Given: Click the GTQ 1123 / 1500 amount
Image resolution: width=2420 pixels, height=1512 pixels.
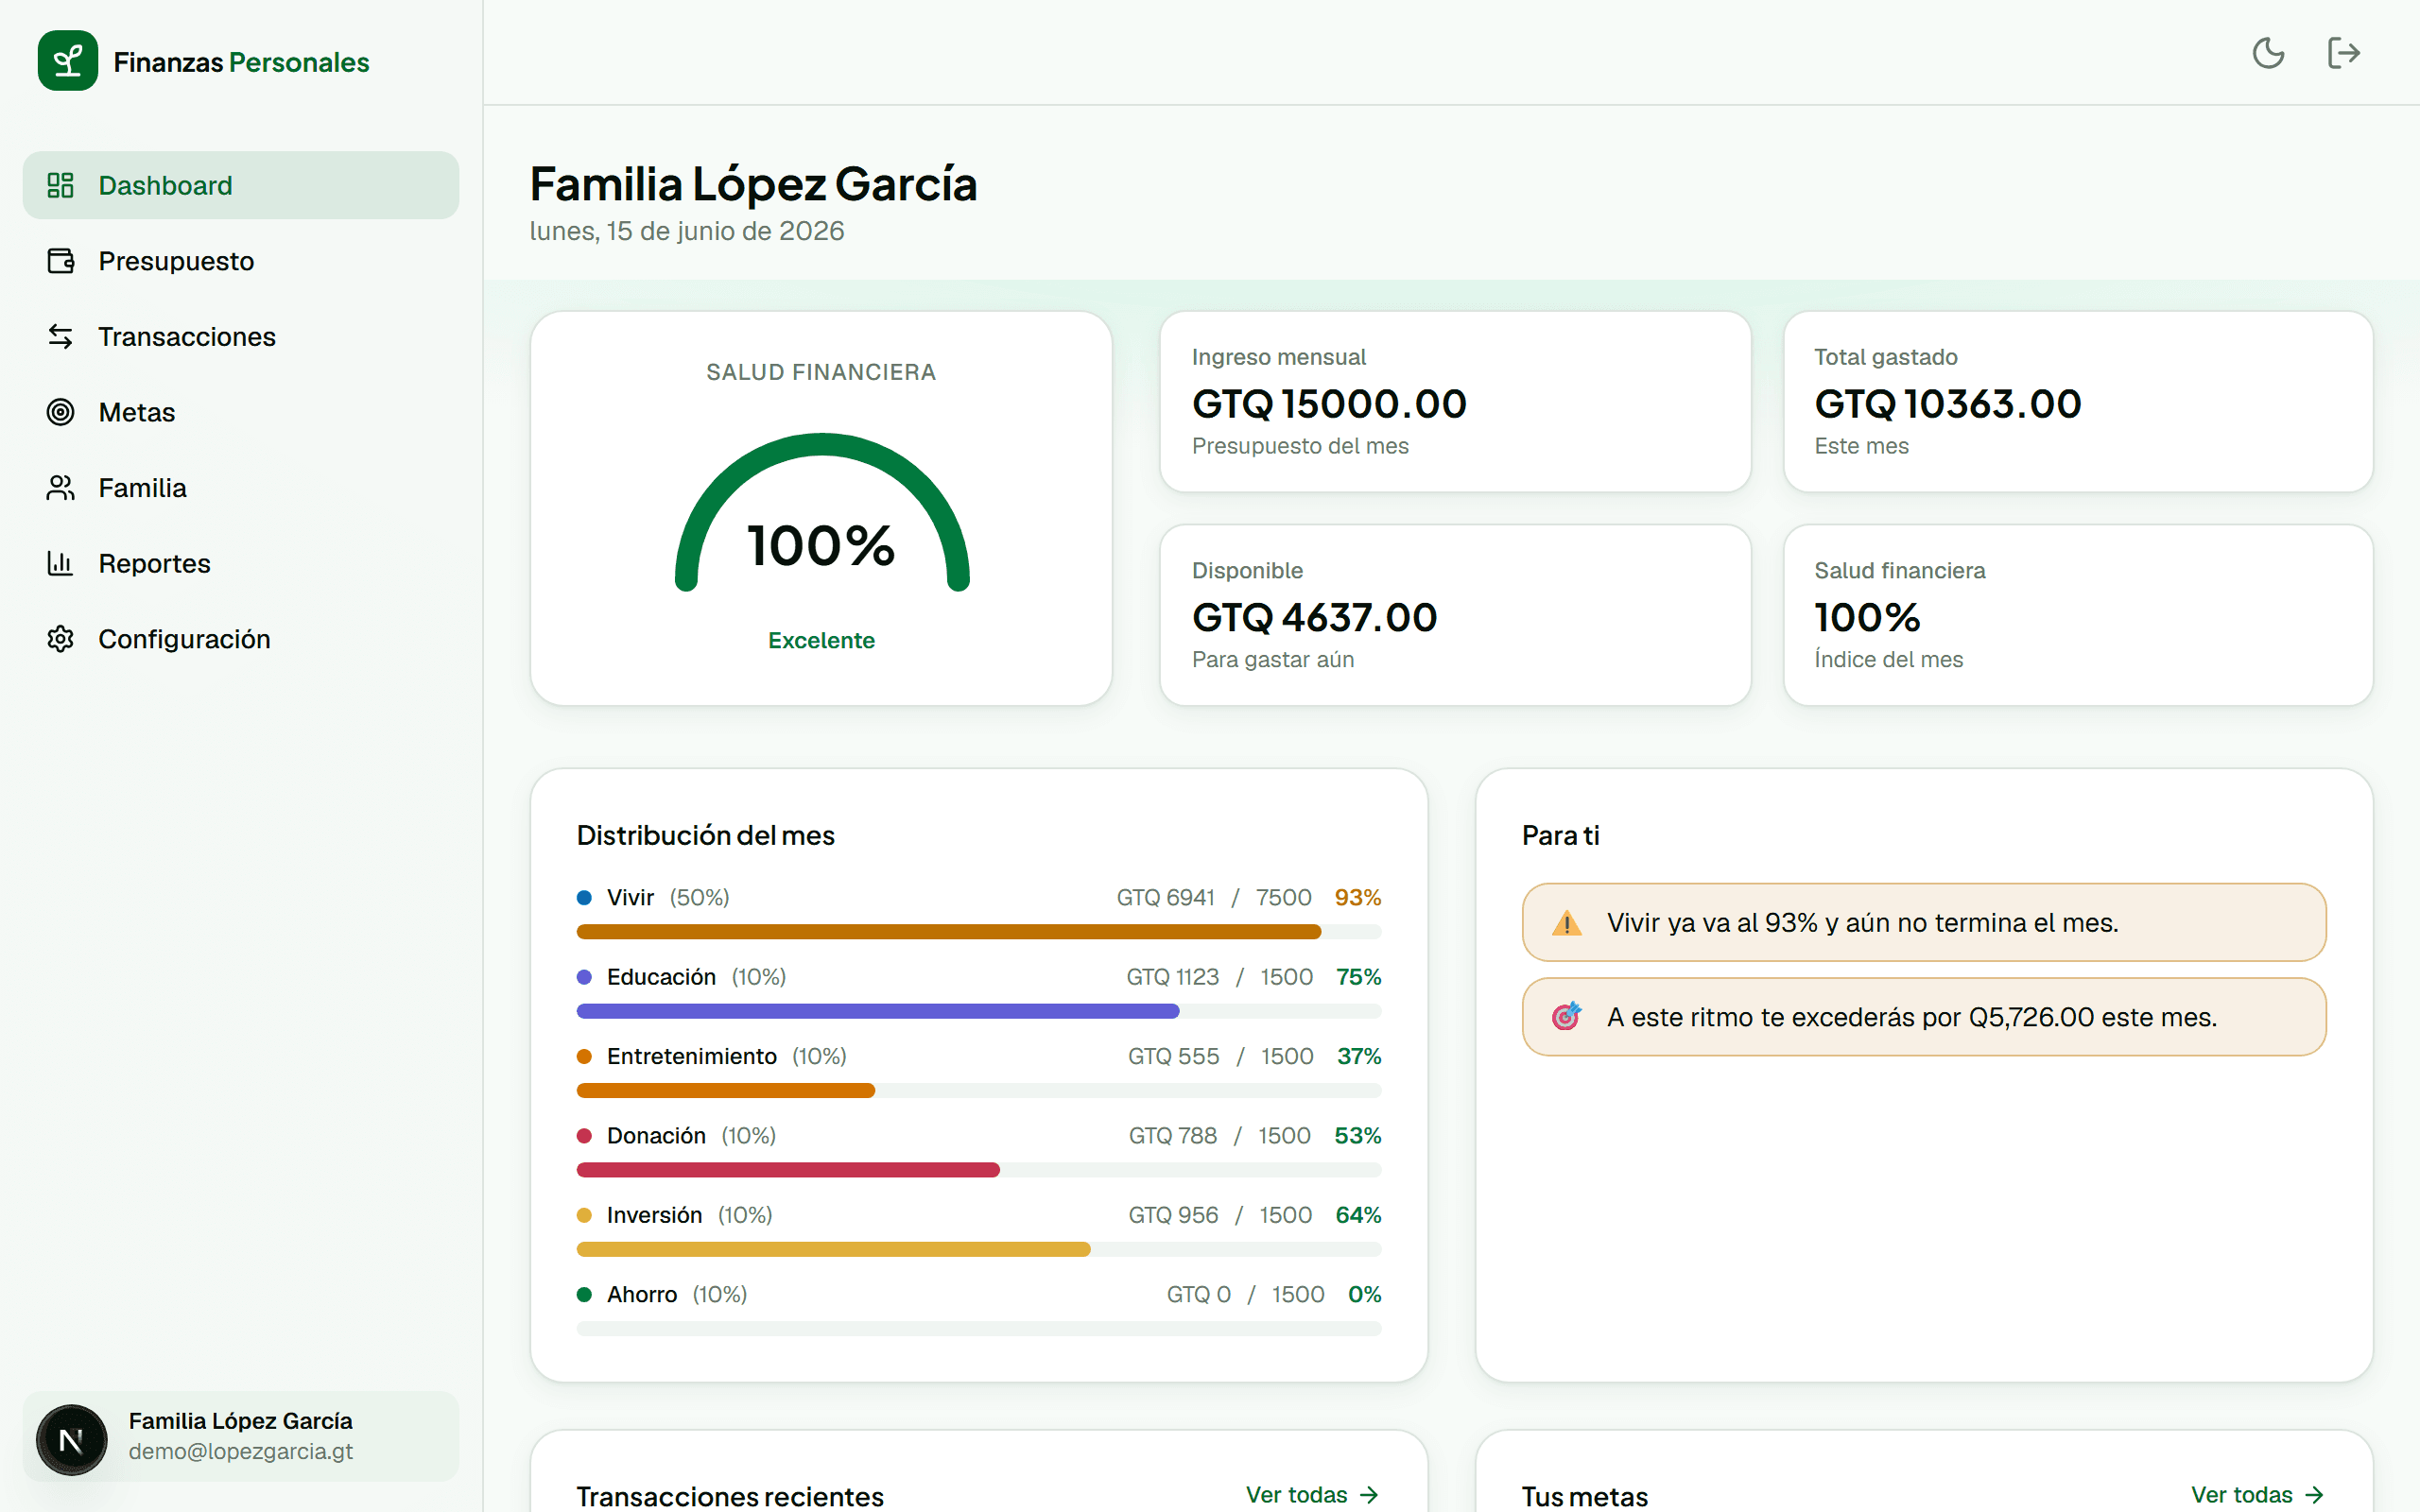Looking at the screenshot, I should click(x=1219, y=977).
